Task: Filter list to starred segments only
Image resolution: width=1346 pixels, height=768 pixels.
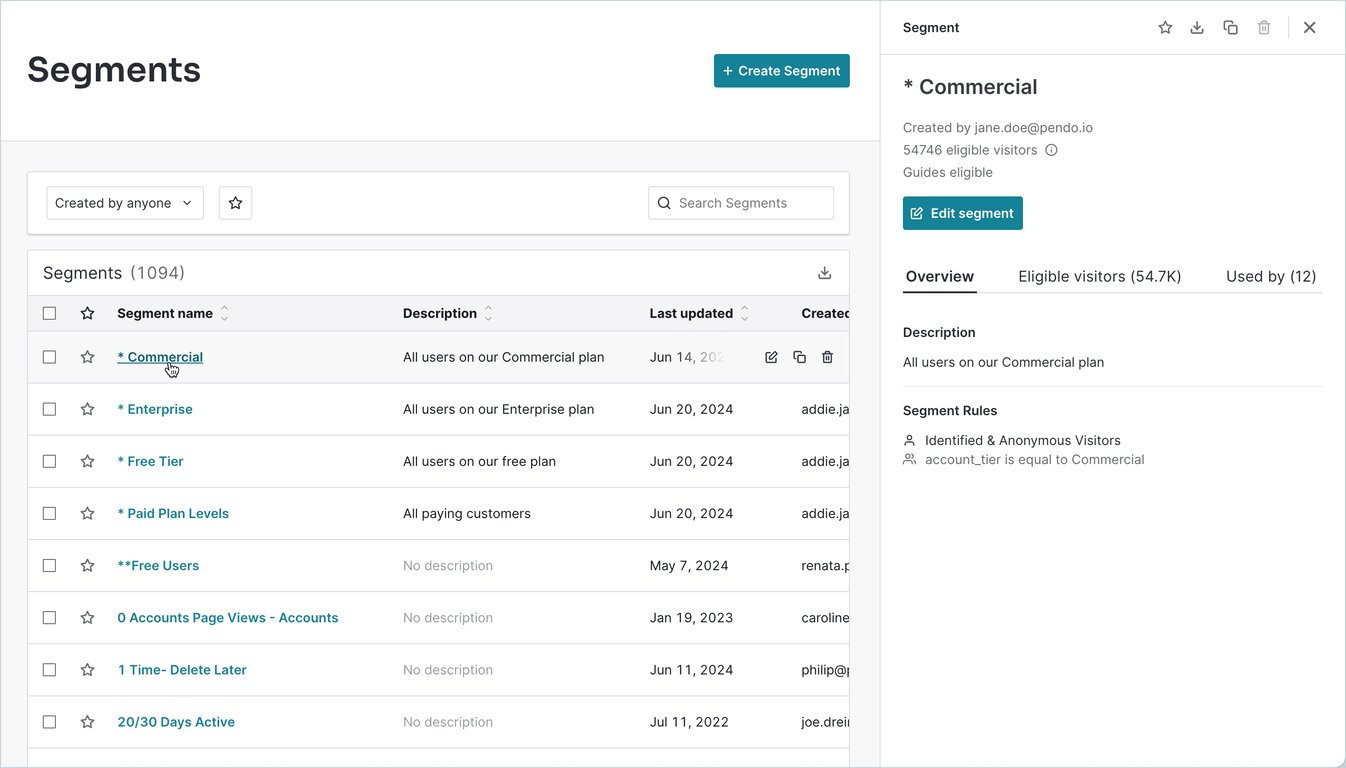Action: [x=236, y=203]
